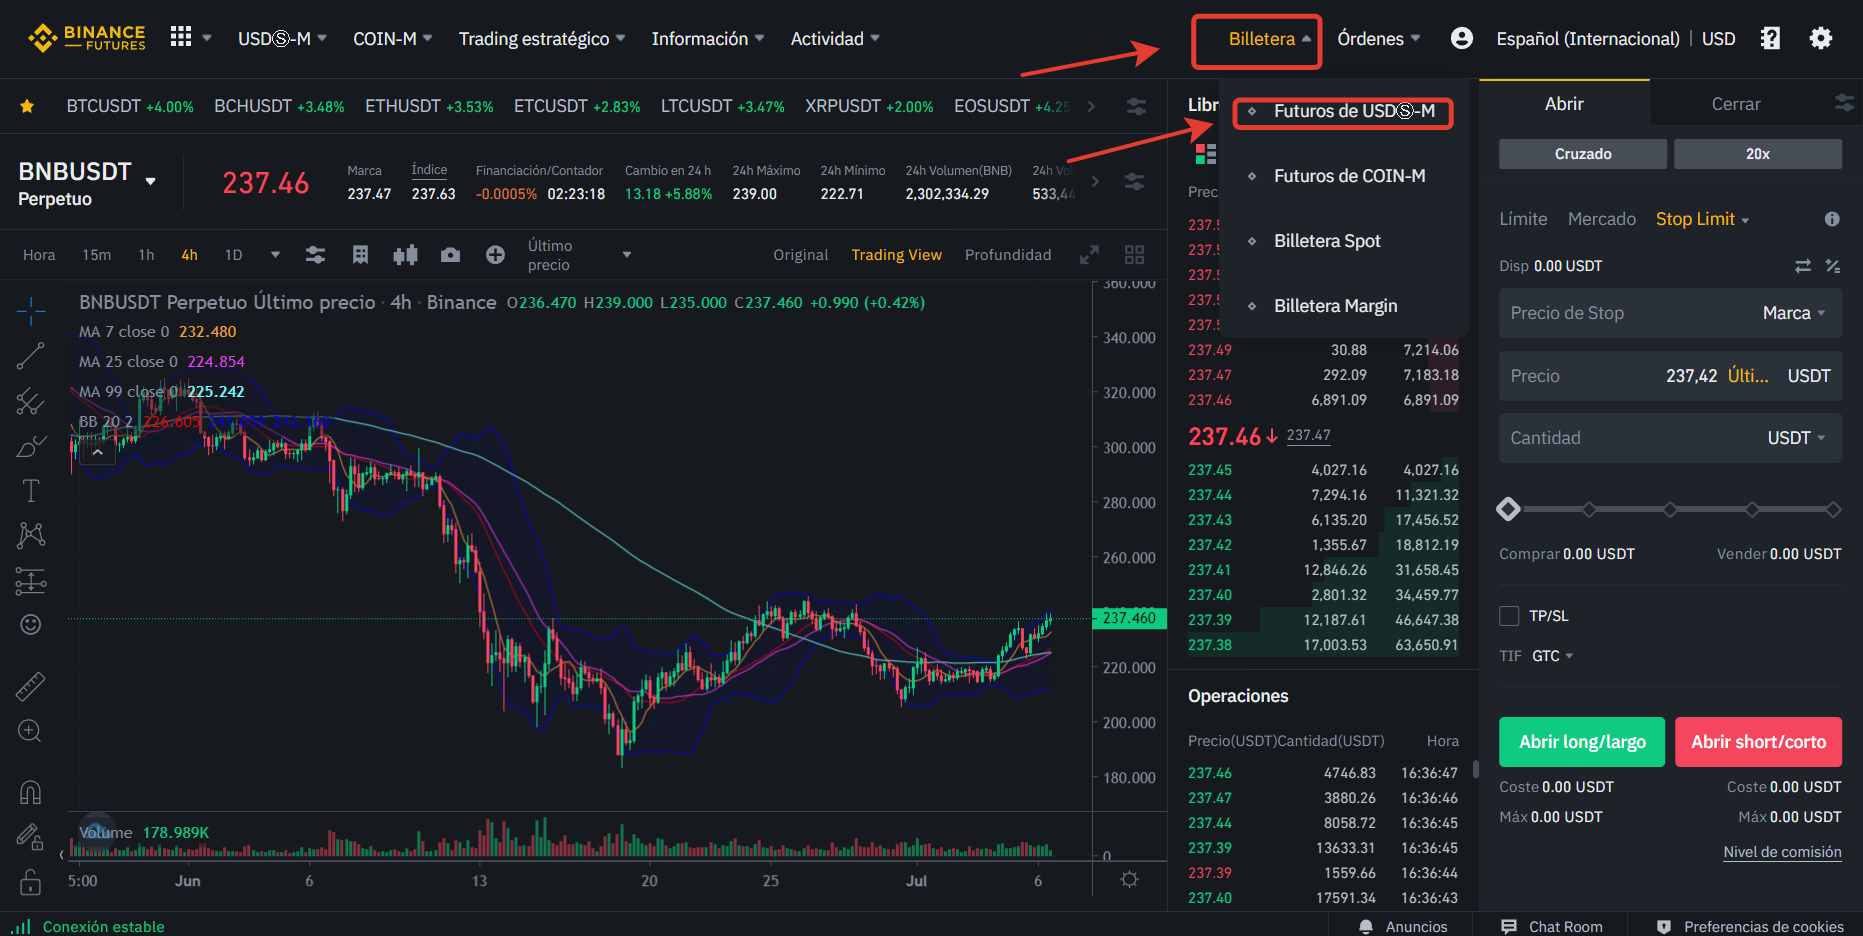Select the text annotation tool
This screenshot has height=936, width=1863.
click(31, 490)
